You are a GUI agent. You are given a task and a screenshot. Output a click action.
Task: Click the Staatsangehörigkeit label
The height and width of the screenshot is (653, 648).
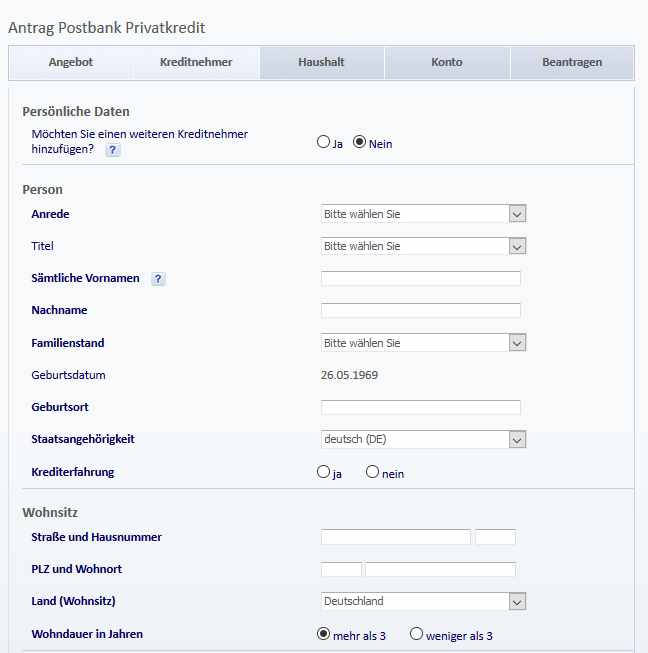pyautogui.click(x=83, y=439)
